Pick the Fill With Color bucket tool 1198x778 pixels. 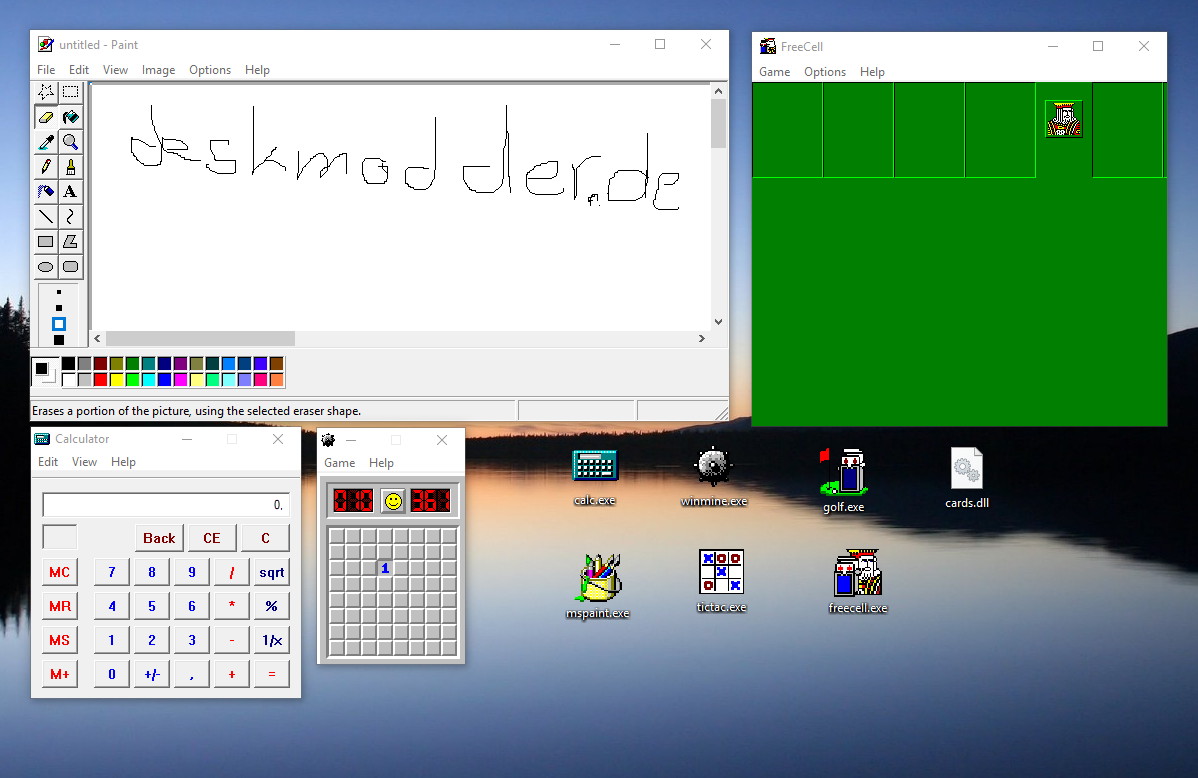(x=70, y=117)
